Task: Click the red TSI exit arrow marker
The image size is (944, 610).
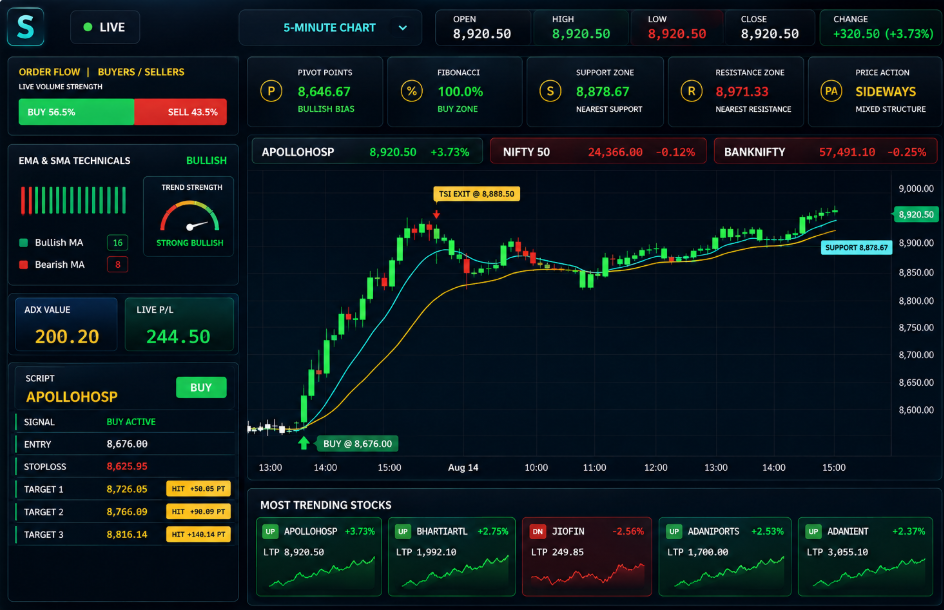Action: pos(436,214)
